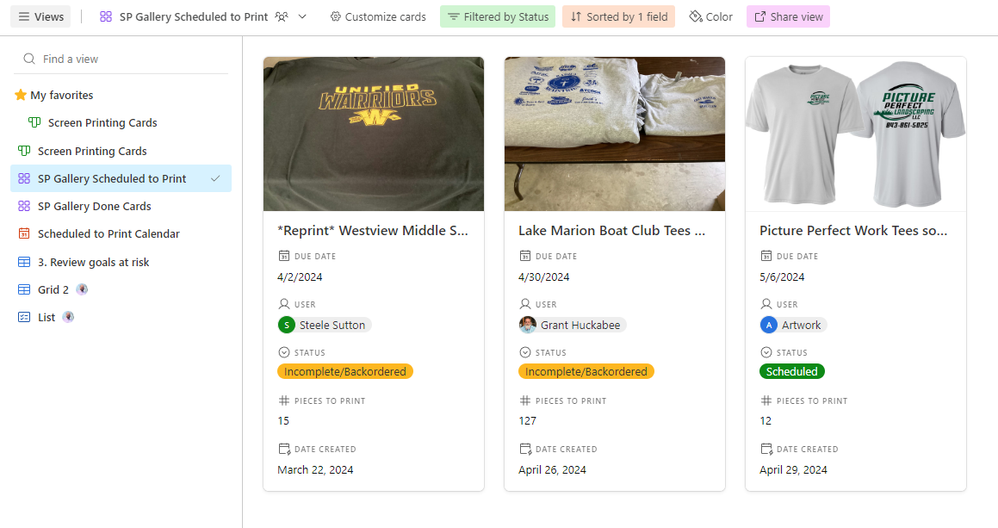Open the Color settings
998x528 pixels.
(x=711, y=17)
